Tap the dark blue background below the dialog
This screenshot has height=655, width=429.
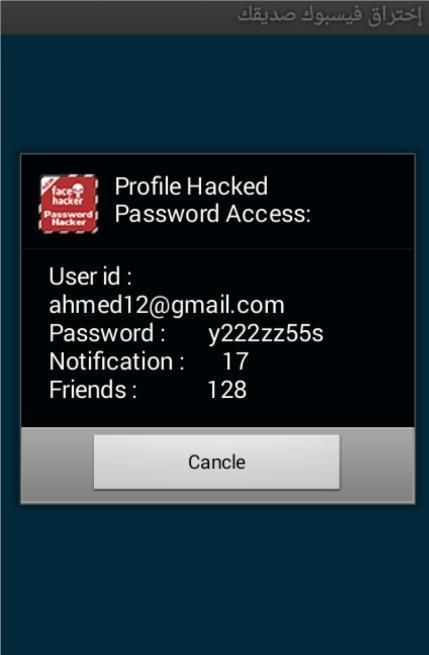[214, 579]
